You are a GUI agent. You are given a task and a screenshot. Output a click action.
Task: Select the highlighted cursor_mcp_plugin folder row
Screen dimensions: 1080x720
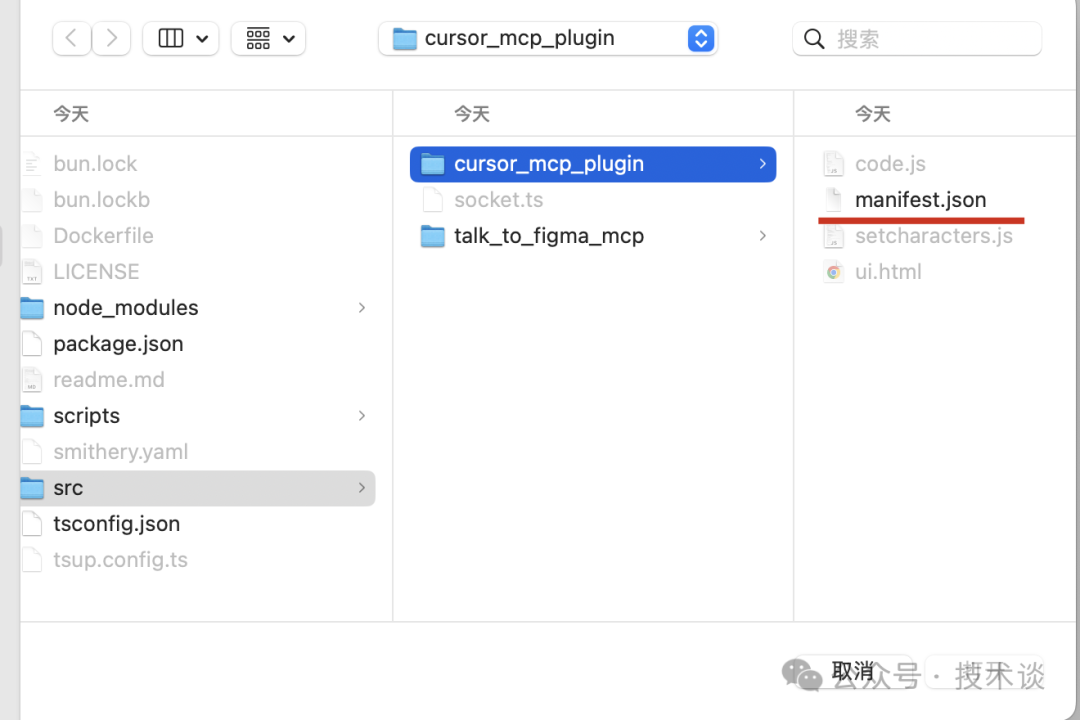[x=593, y=164]
